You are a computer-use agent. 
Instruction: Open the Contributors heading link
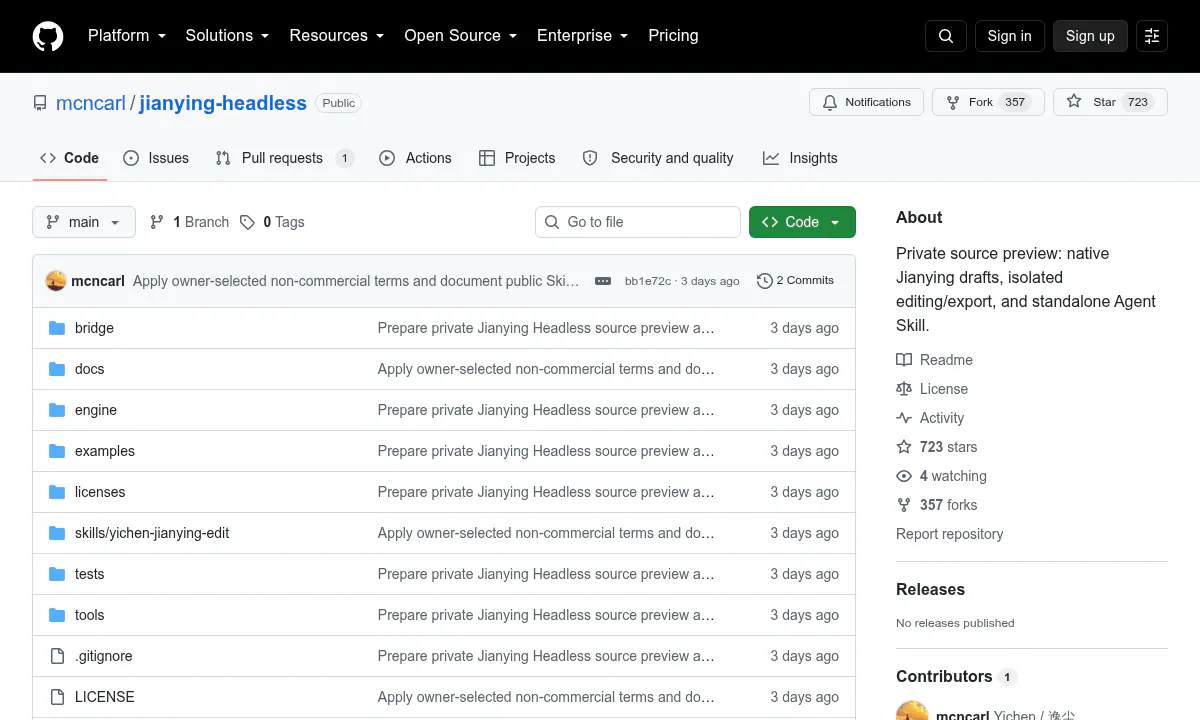tap(955, 677)
